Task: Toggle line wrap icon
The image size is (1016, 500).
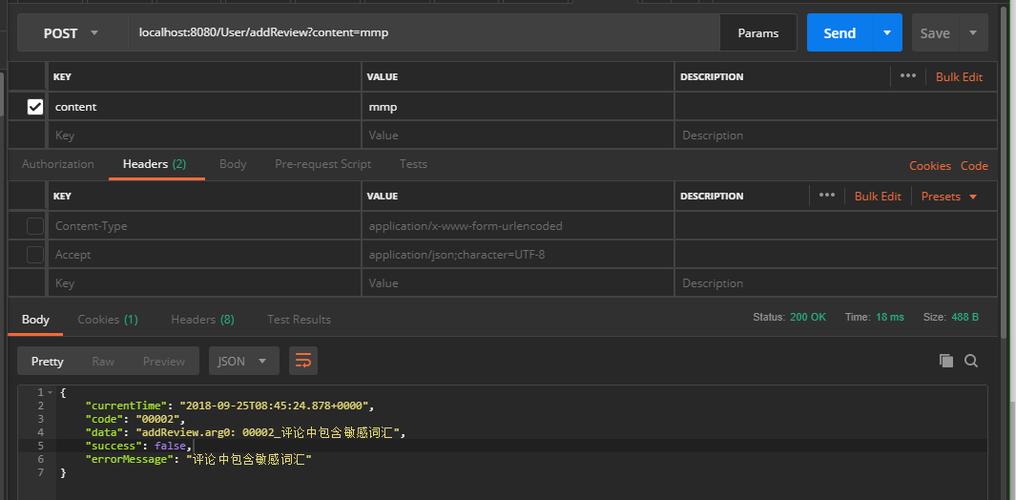Action: (303, 361)
